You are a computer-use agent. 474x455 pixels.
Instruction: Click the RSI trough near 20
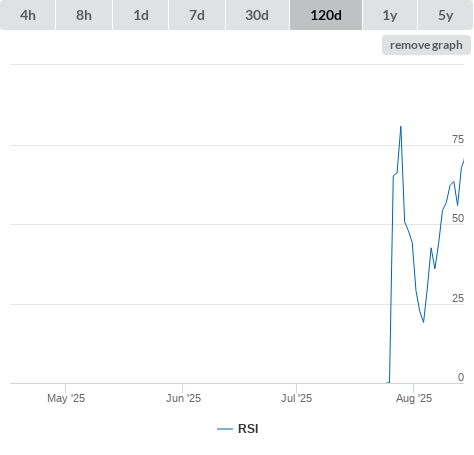[x=423, y=322]
